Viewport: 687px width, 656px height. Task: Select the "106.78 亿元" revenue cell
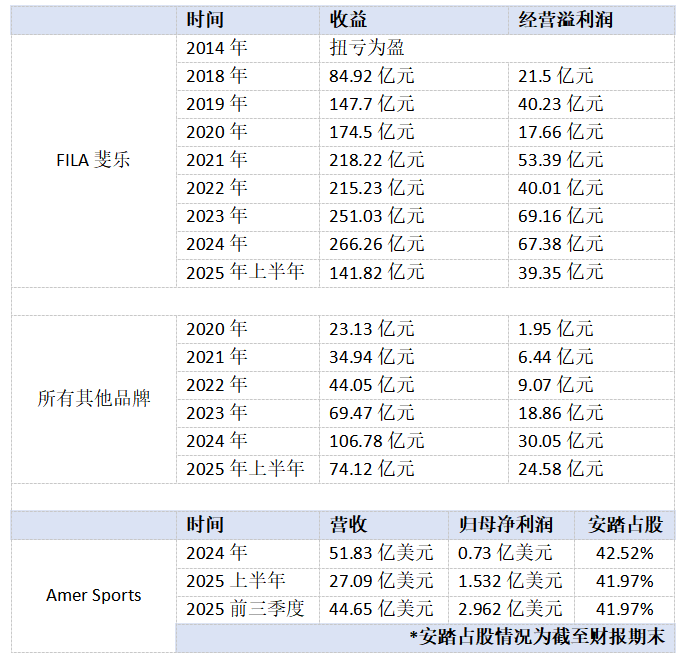[377, 441]
